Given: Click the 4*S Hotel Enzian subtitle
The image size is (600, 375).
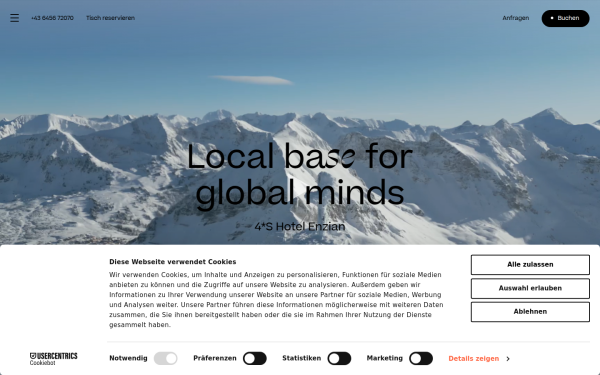Looking at the screenshot, I should tap(300, 227).
